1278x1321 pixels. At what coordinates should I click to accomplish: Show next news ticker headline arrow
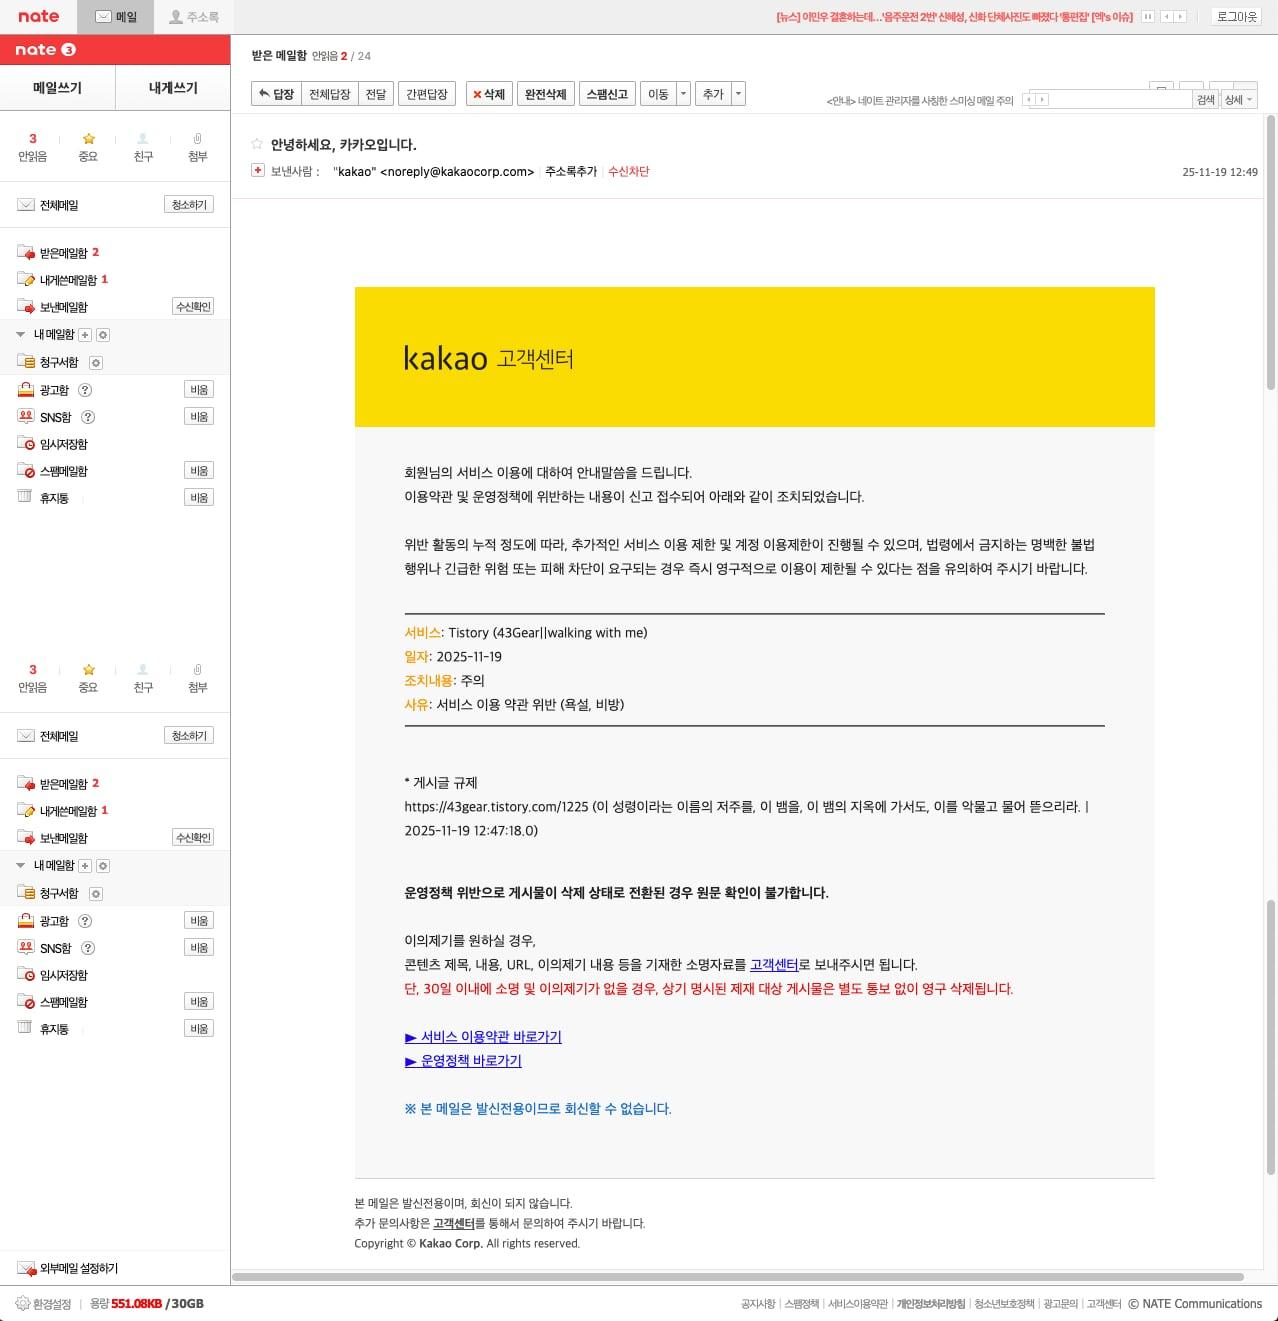[x=1181, y=17]
